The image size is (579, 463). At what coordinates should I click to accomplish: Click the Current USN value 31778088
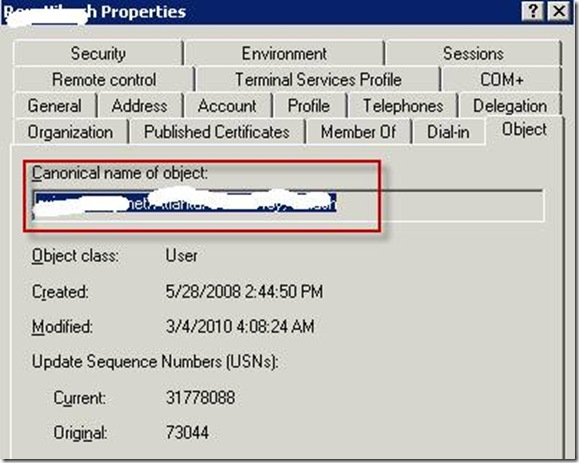(x=201, y=398)
